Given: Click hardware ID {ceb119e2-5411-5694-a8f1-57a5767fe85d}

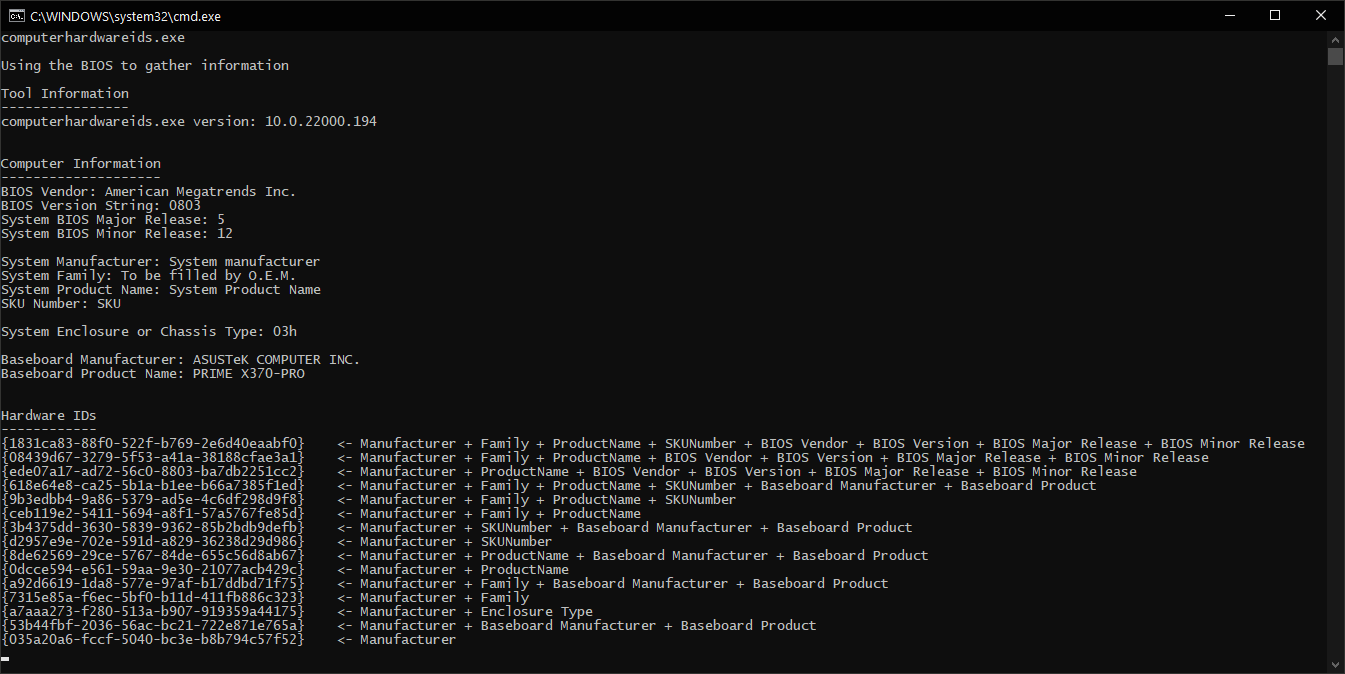Looking at the screenshot, I should tap(153, 513).
